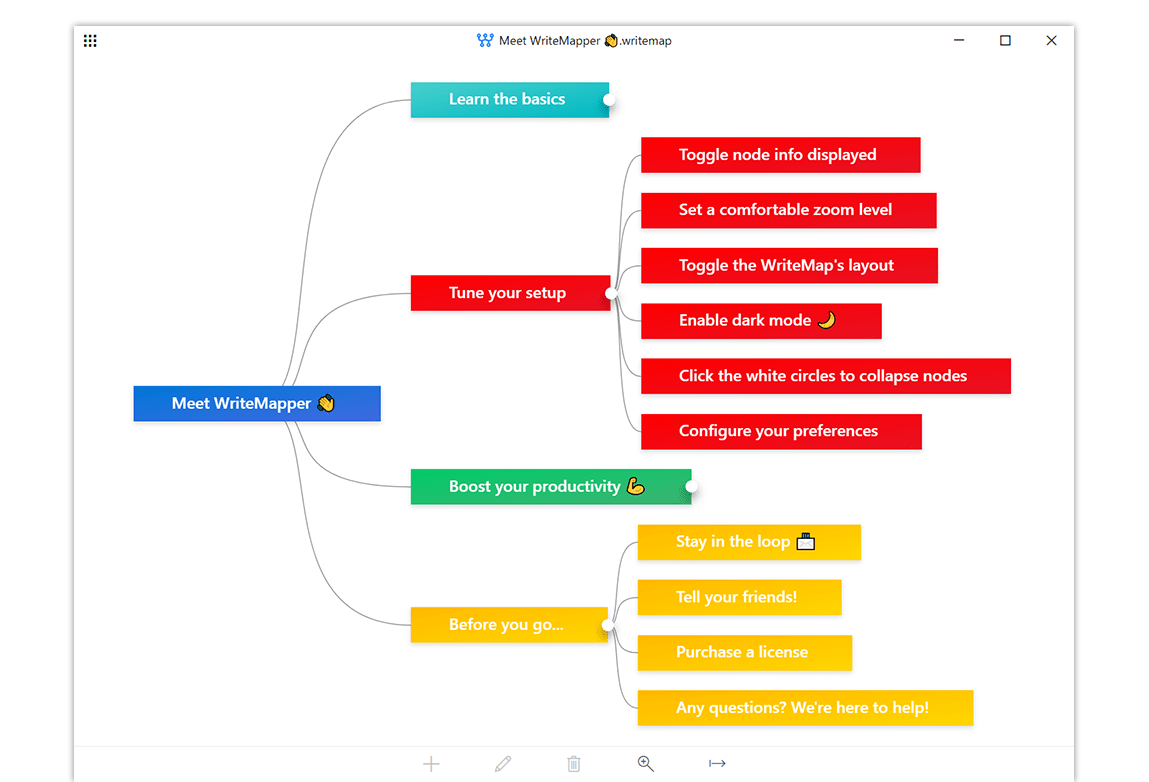Image resolution: width=1149 pixels, height=782 pixels.
Task: Click the WriteMapper logo in title bar
Action: click(484, 40)
